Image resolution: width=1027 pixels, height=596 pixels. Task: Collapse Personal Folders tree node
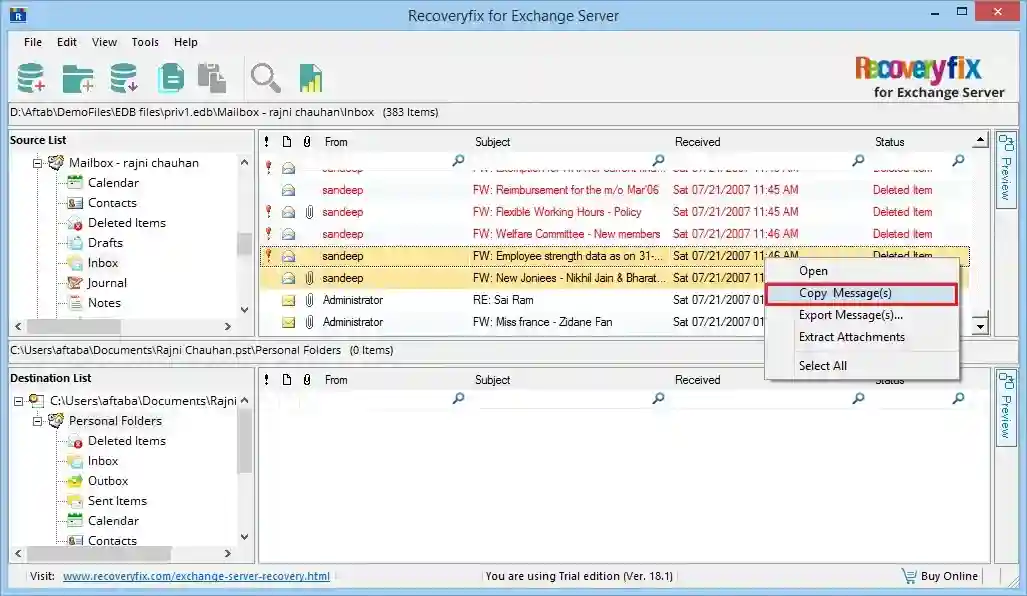pyautogui.click(x=37, y=420)
